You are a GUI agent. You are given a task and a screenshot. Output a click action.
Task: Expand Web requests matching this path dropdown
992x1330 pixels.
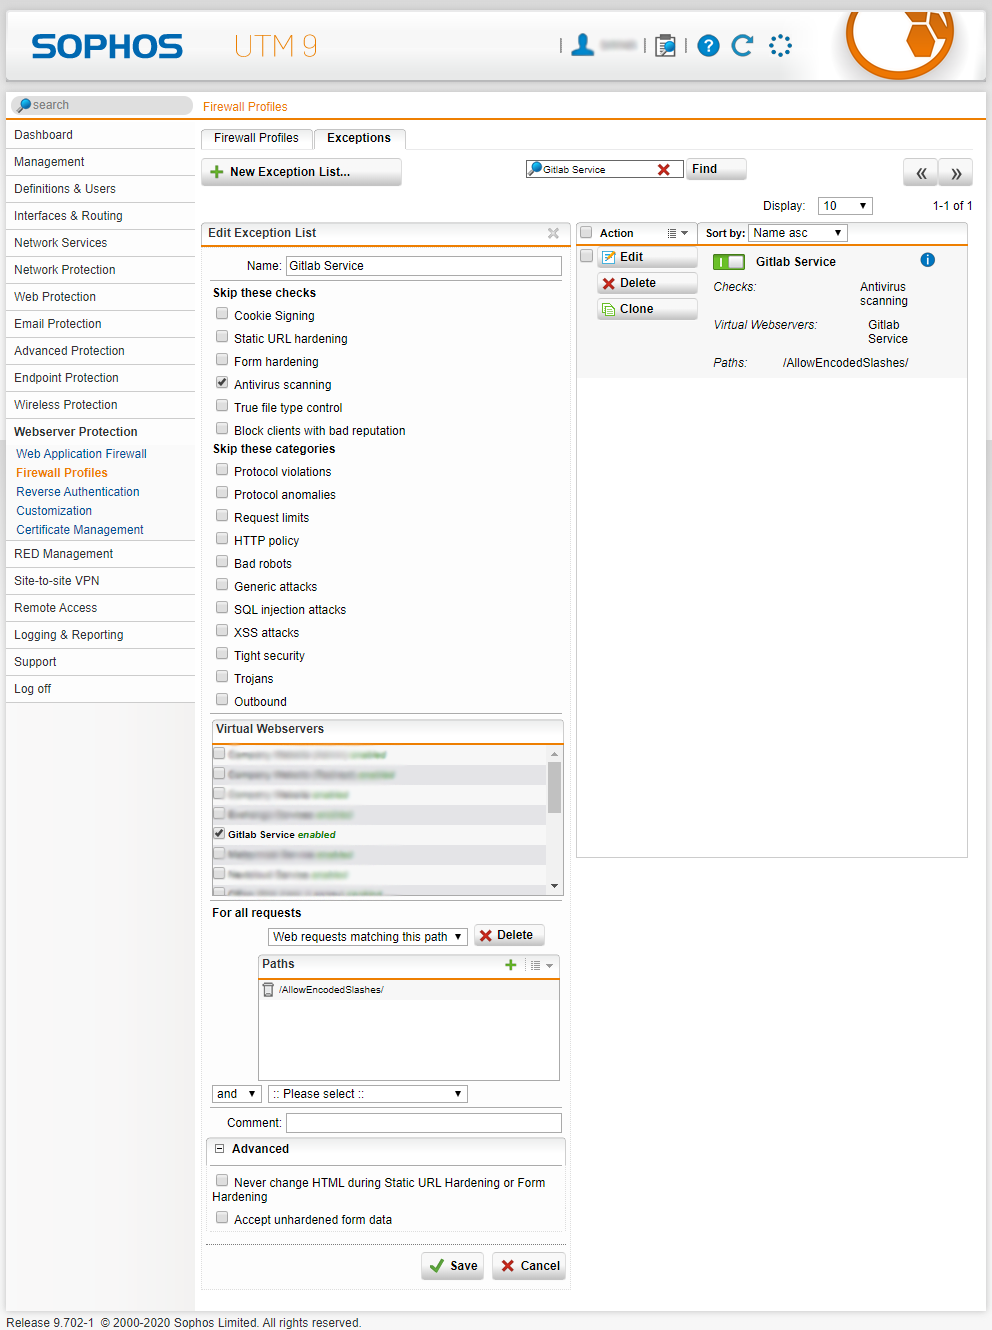point(367,937)
